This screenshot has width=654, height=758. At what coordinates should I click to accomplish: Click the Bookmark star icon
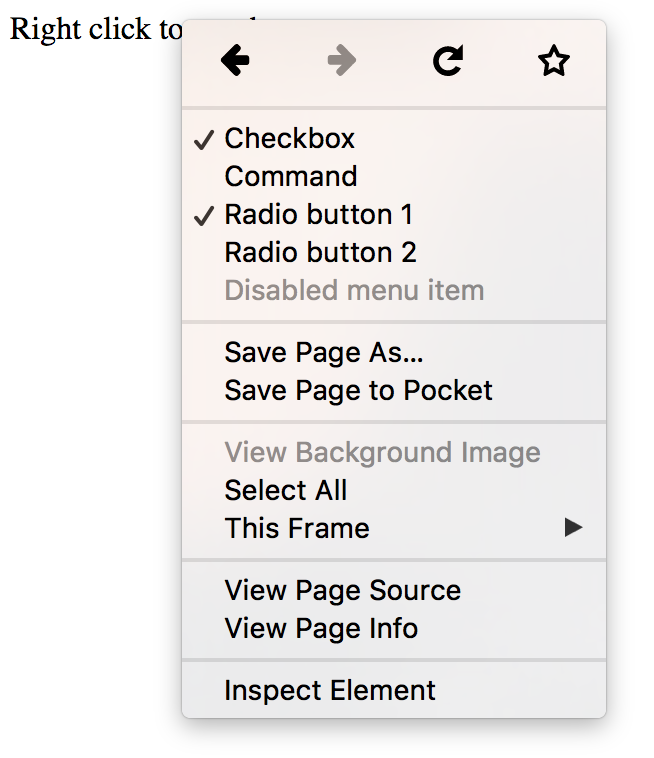pos(553,62)
